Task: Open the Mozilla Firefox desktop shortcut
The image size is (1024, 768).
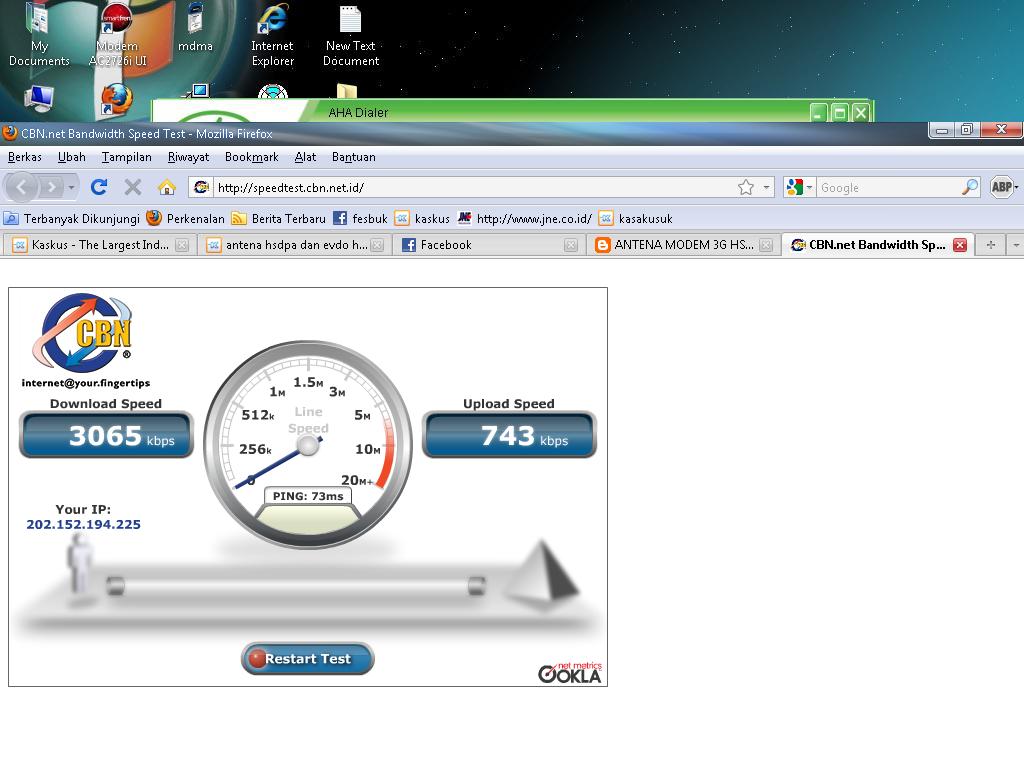Action: (117, 99)
